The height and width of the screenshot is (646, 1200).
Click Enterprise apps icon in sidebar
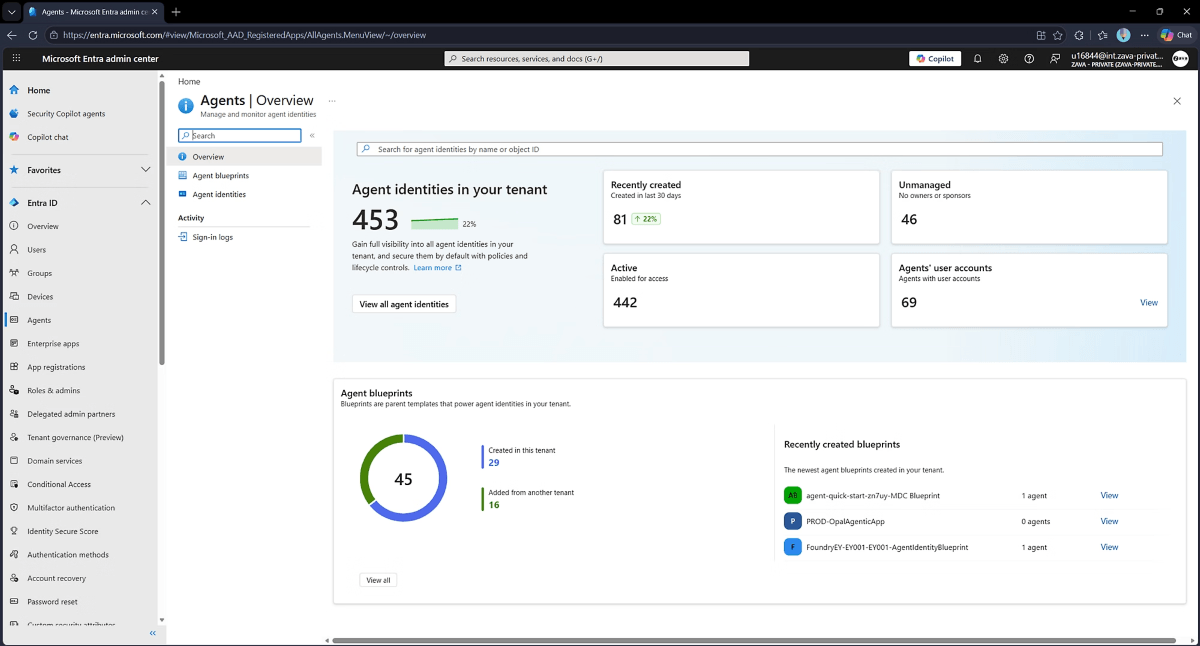point(14,344)
